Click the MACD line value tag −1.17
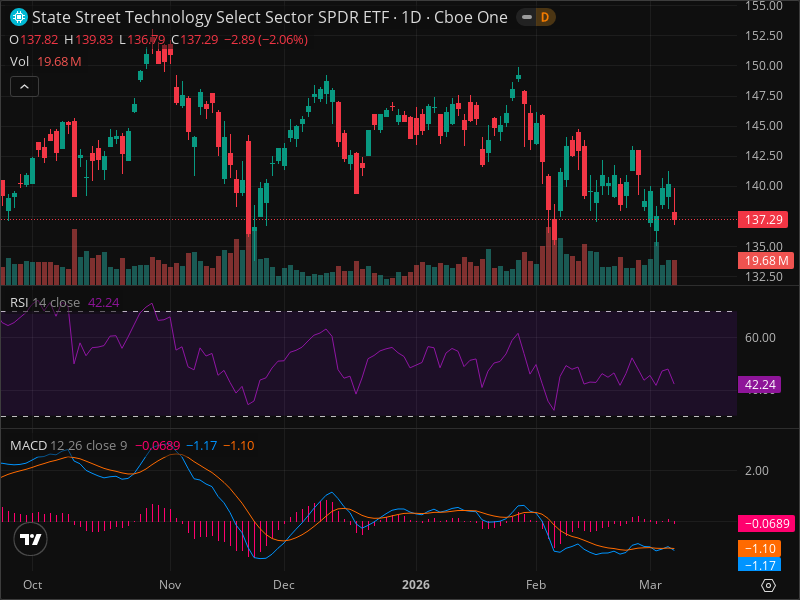Image resolution: width=800 pixels, height=600 pixels. click(x=759, y=564)
